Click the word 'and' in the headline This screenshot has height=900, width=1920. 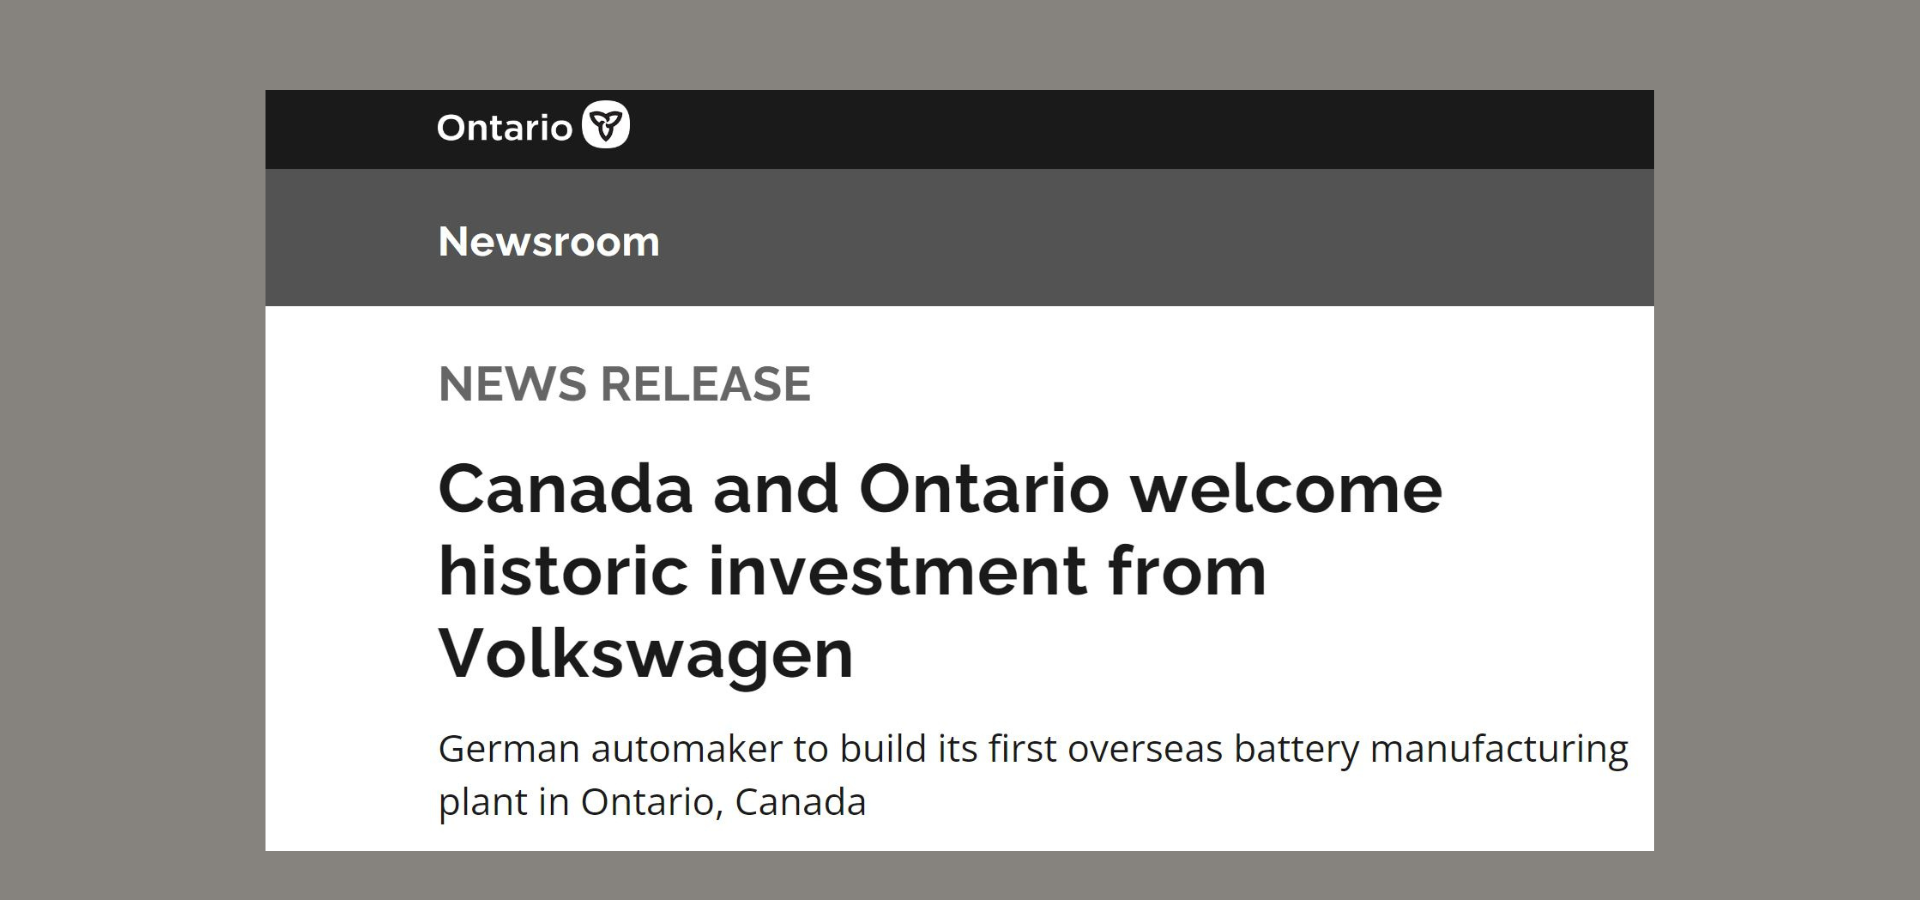pos(776,489)
